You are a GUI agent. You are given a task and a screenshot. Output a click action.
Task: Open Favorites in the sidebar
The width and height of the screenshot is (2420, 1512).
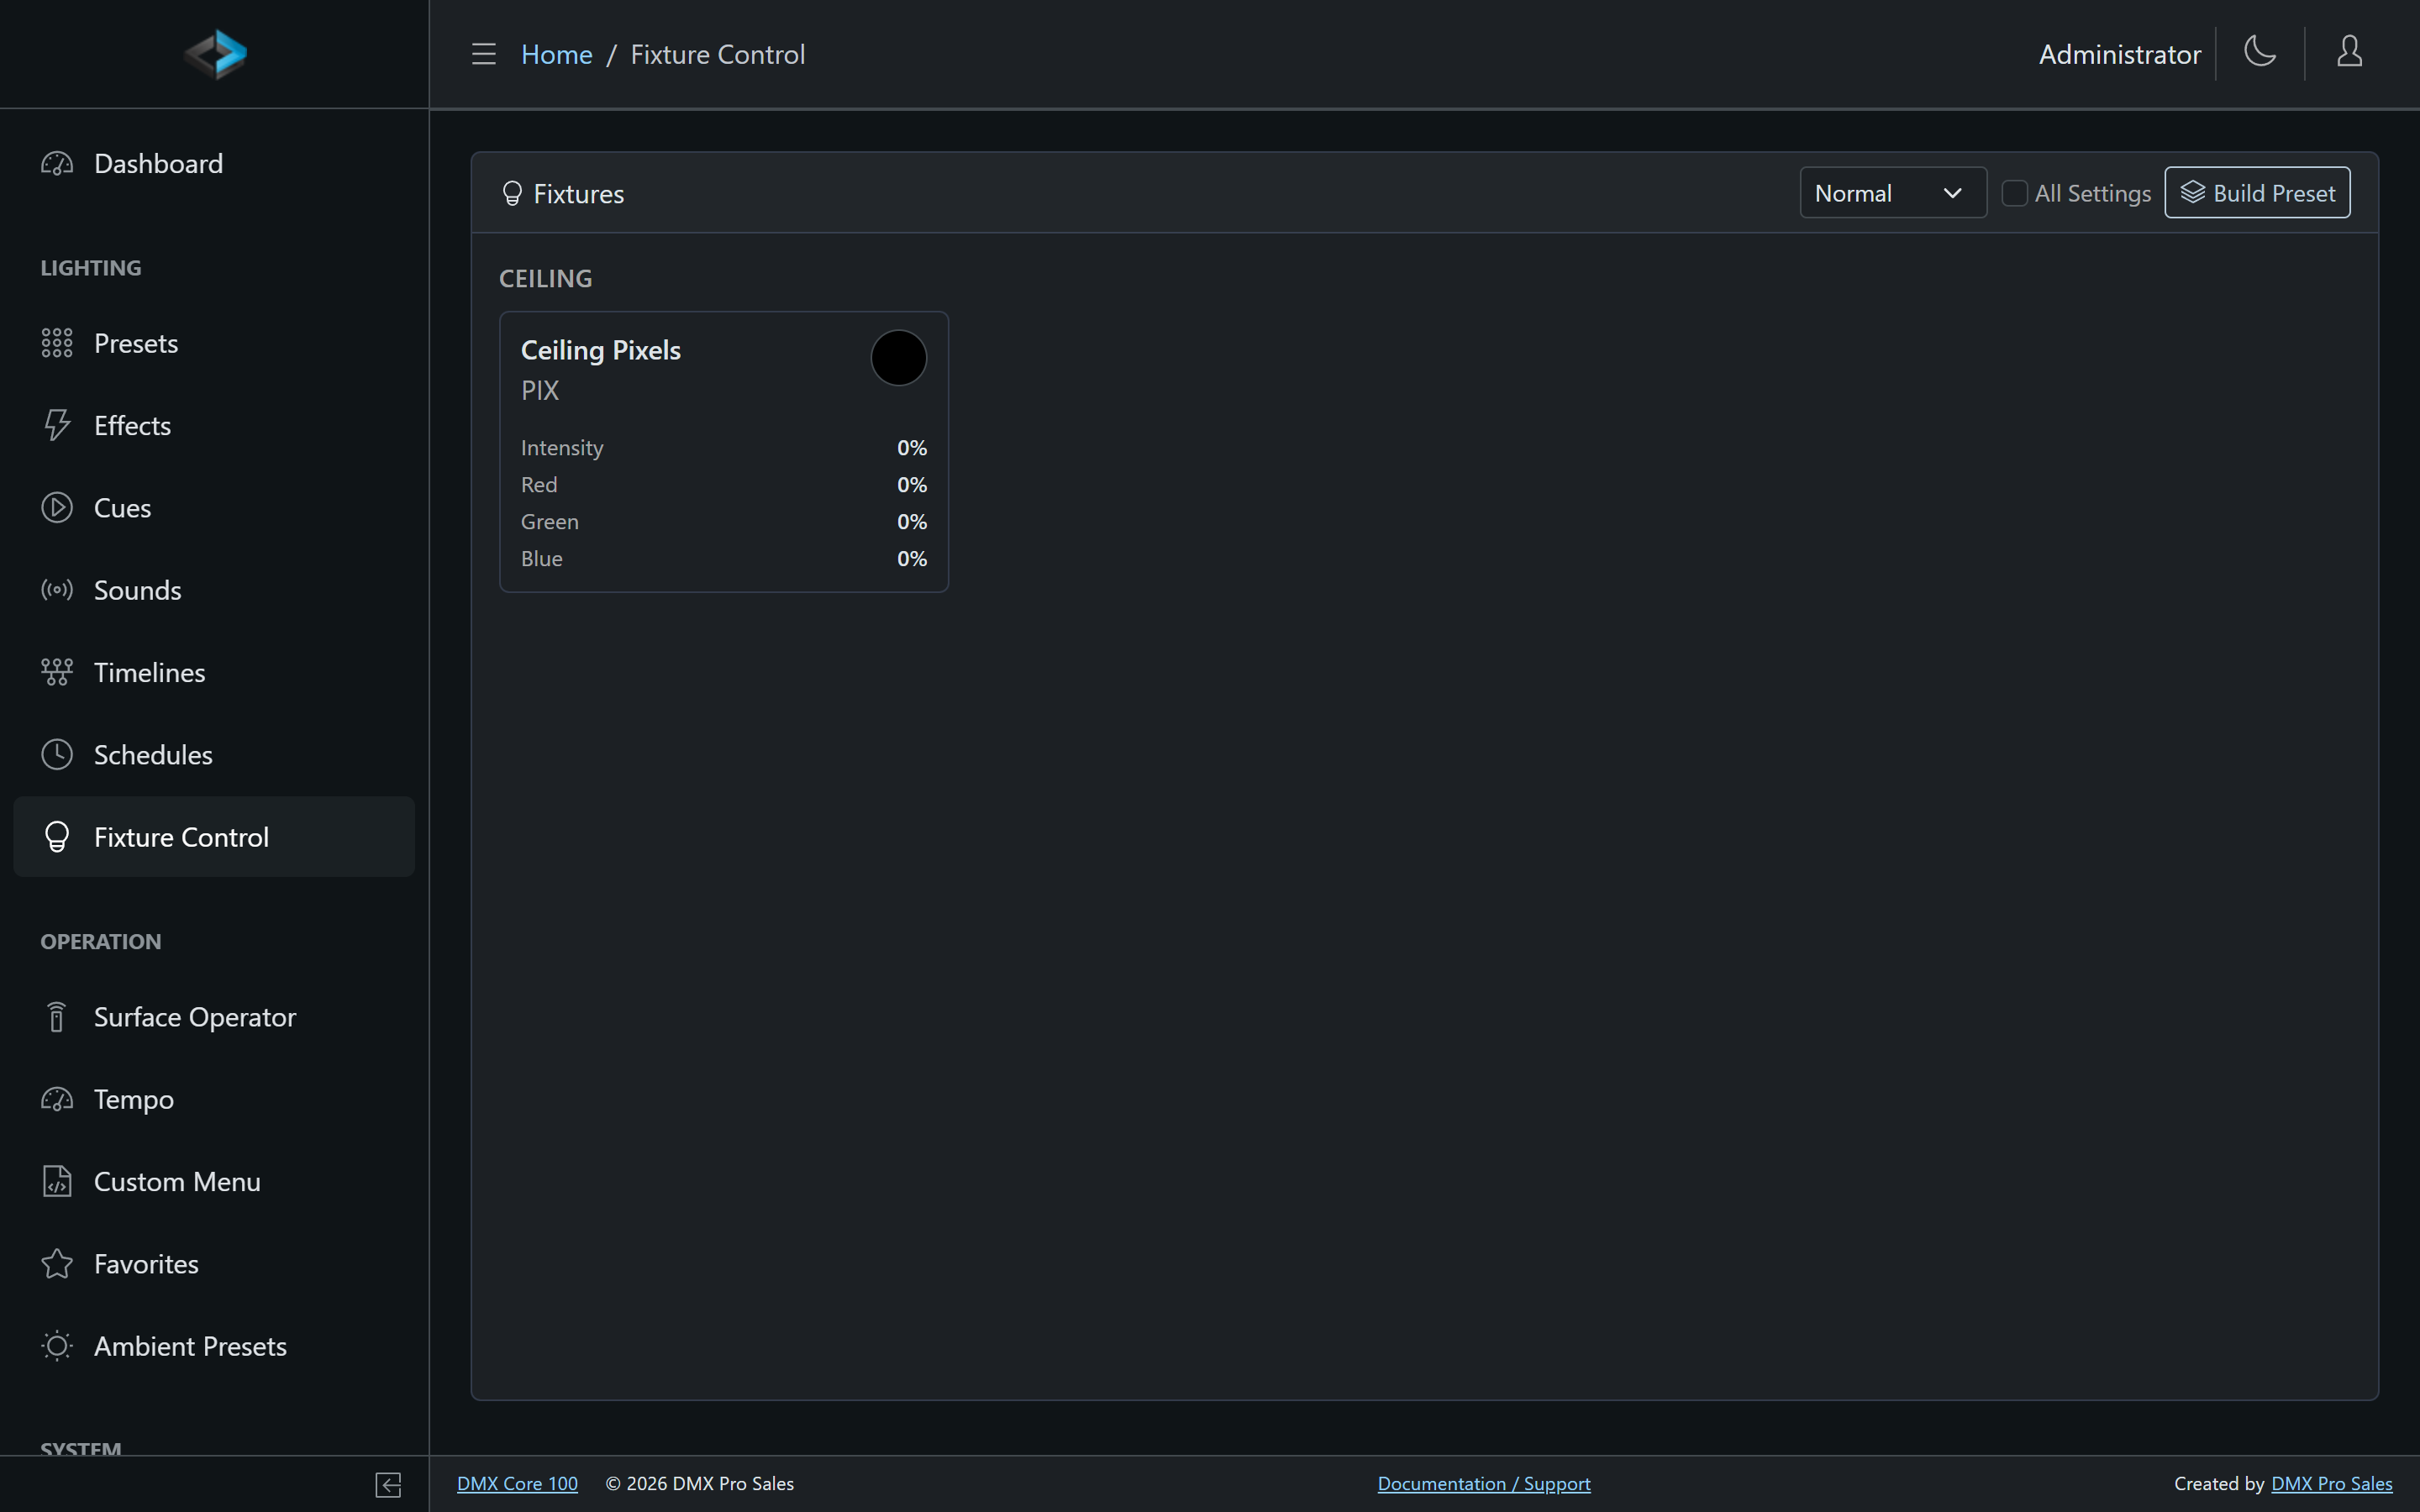[214, 1264]
